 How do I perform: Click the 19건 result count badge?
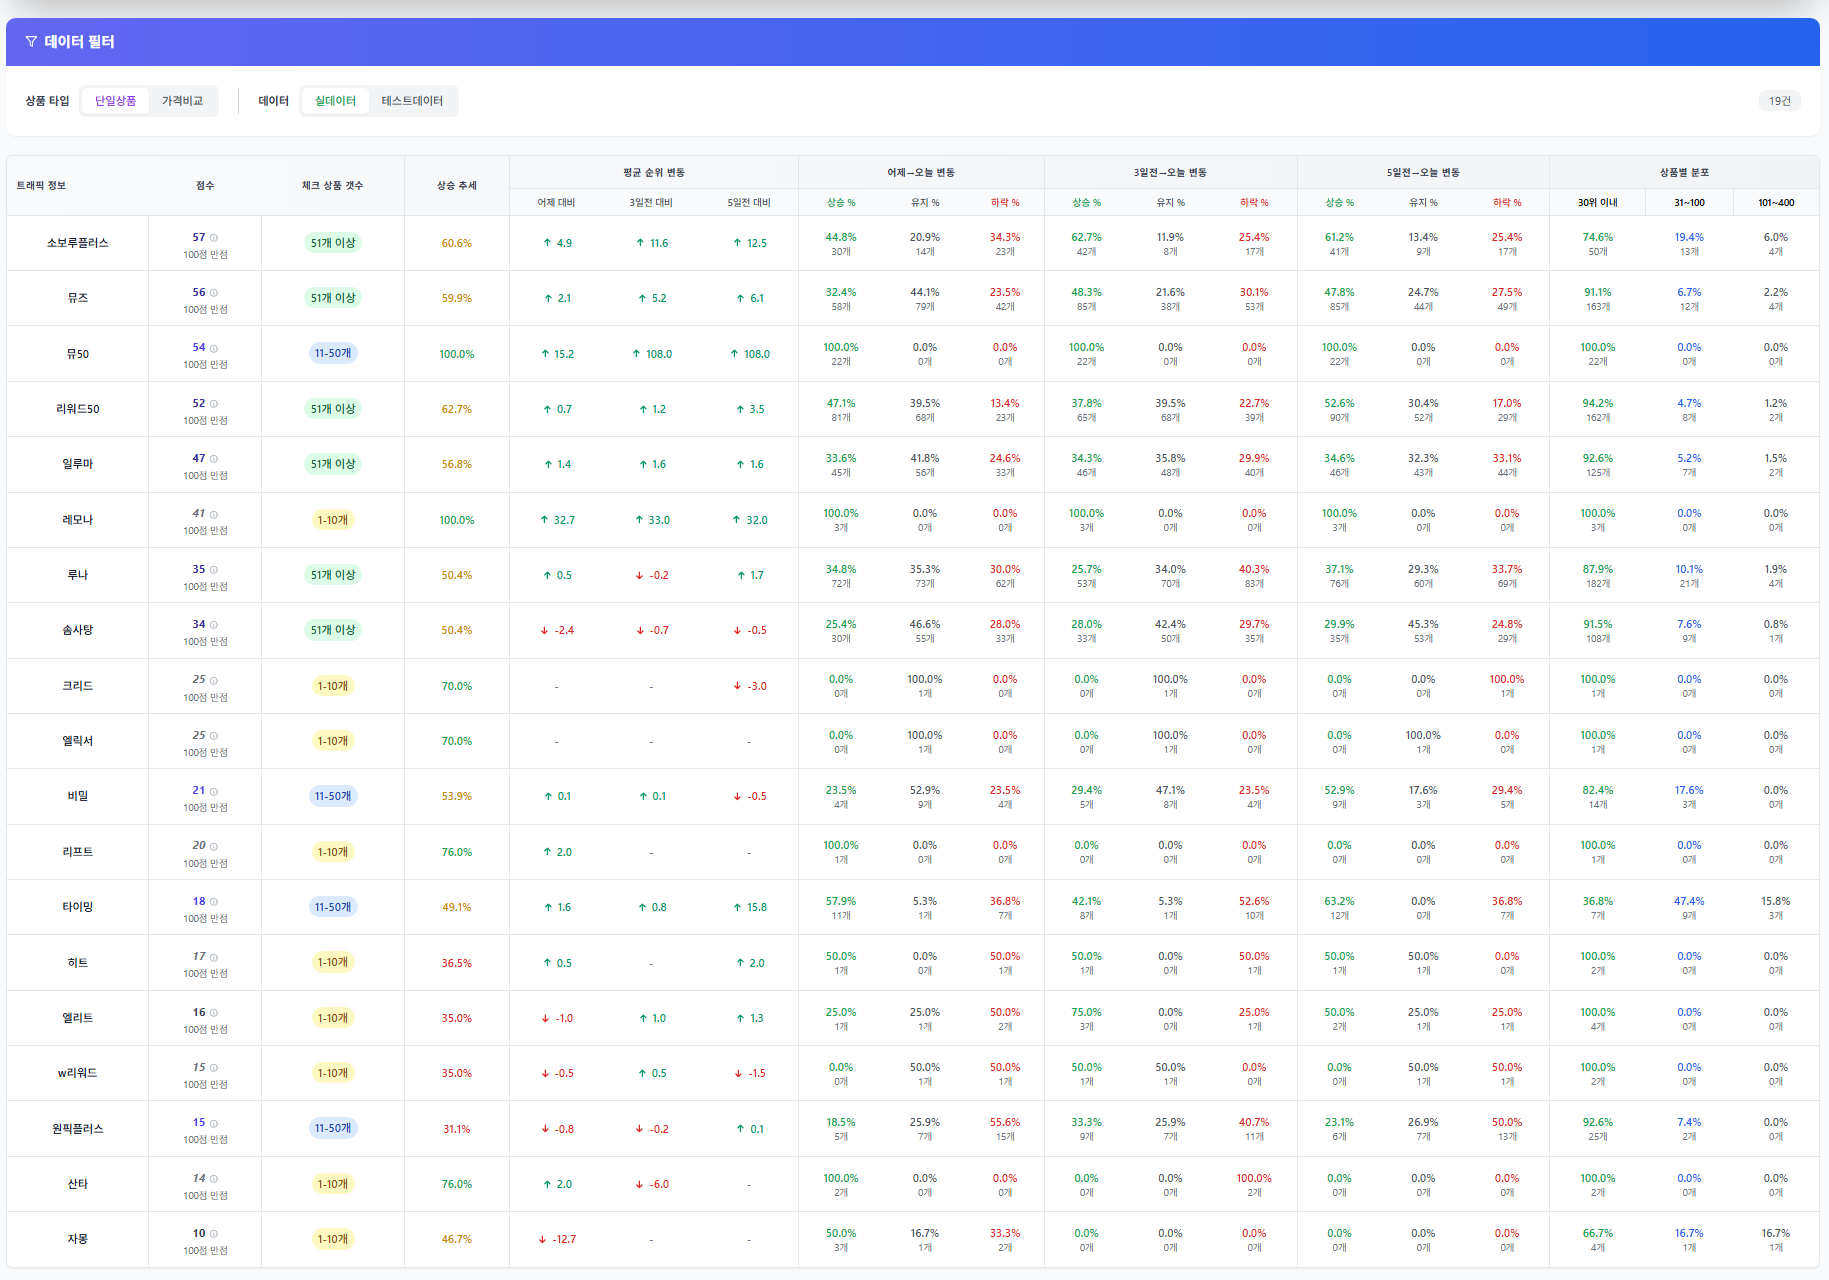1780,101
